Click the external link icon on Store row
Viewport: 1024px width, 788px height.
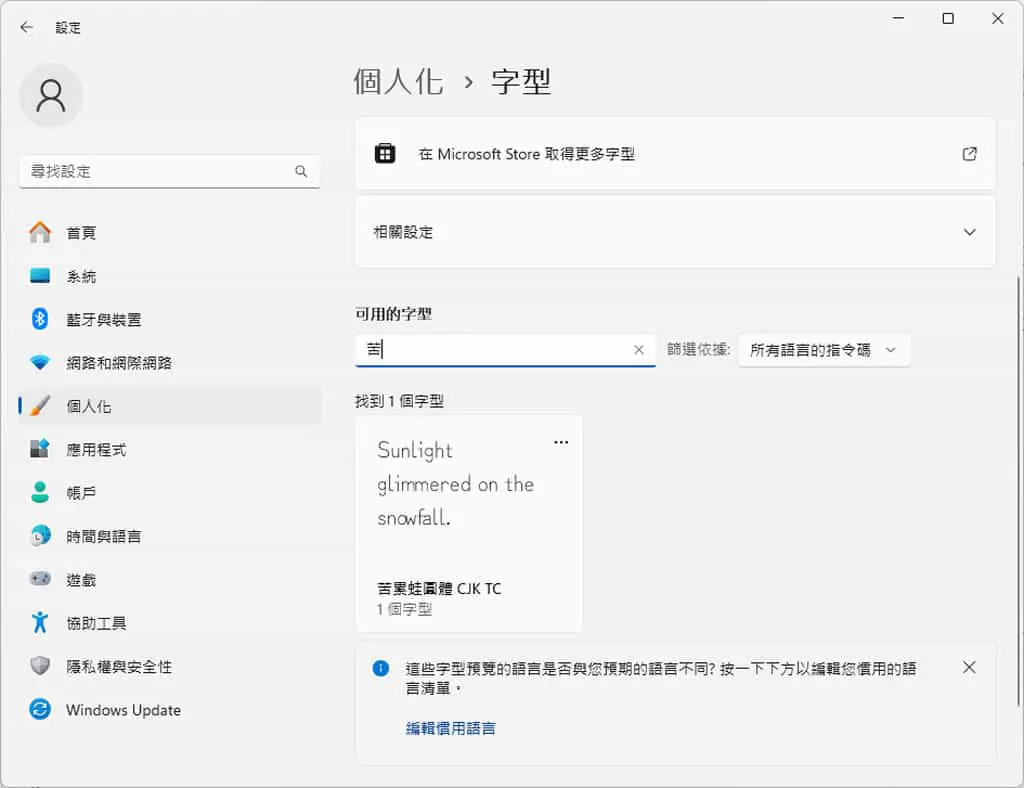pos(970,153)
